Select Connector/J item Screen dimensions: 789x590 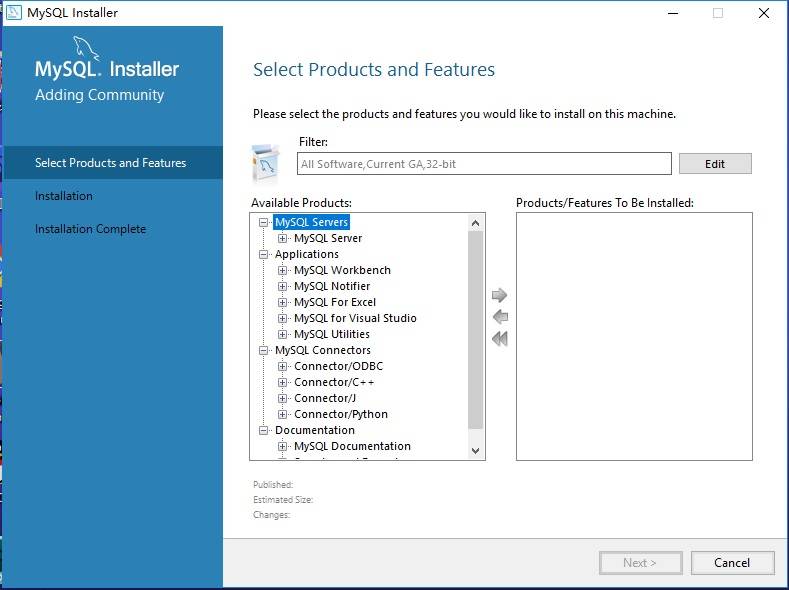click(325, 399)
